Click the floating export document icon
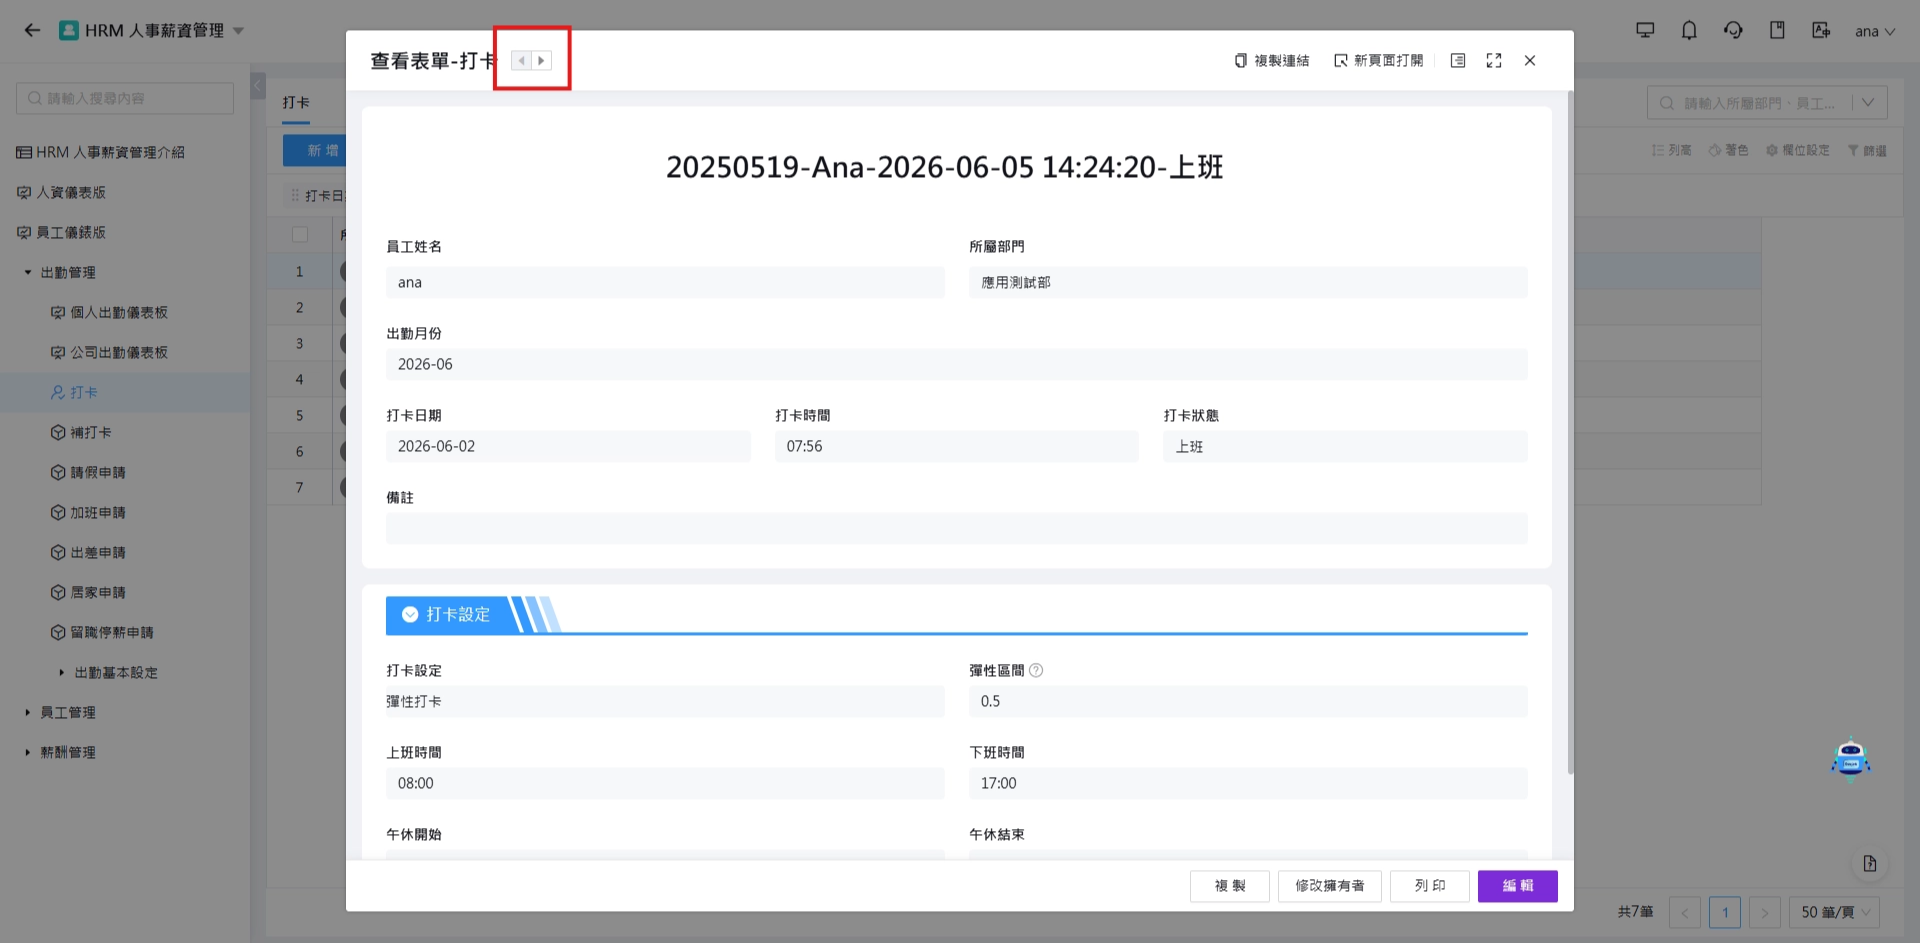Screen dimensions: 1920x943 (x=1870, y=863)
